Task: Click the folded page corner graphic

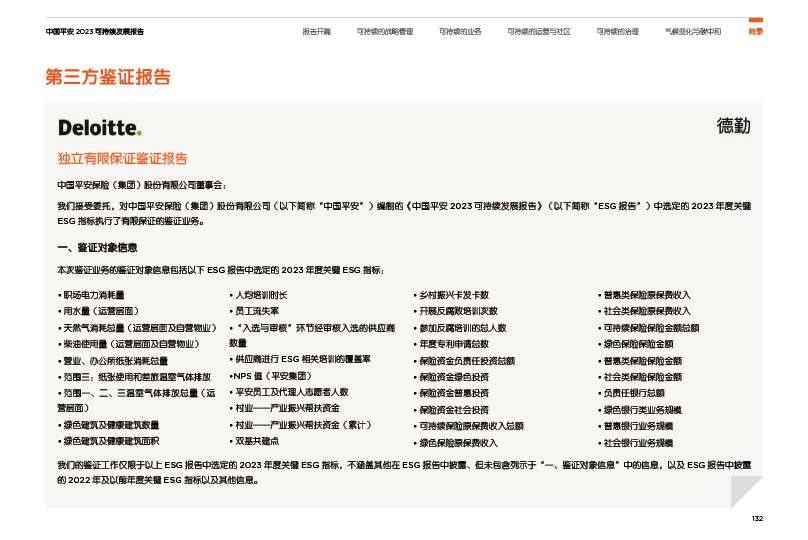Action: [746, 491]
